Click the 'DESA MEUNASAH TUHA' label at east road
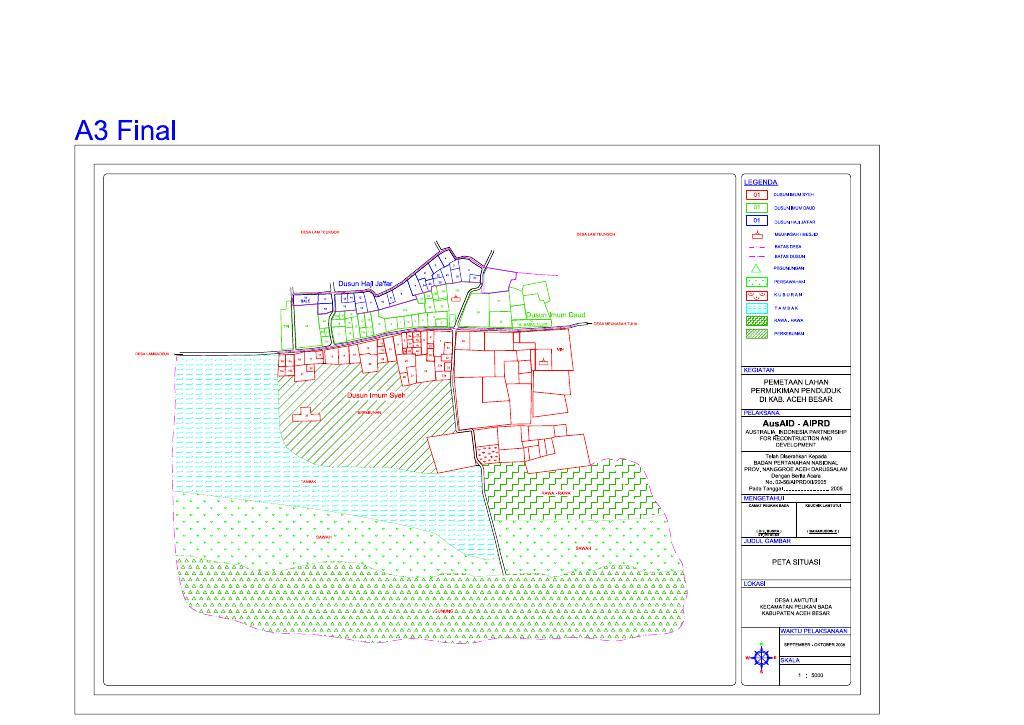Viewport: 1024px width, 725px height. (x=615, y=323)
